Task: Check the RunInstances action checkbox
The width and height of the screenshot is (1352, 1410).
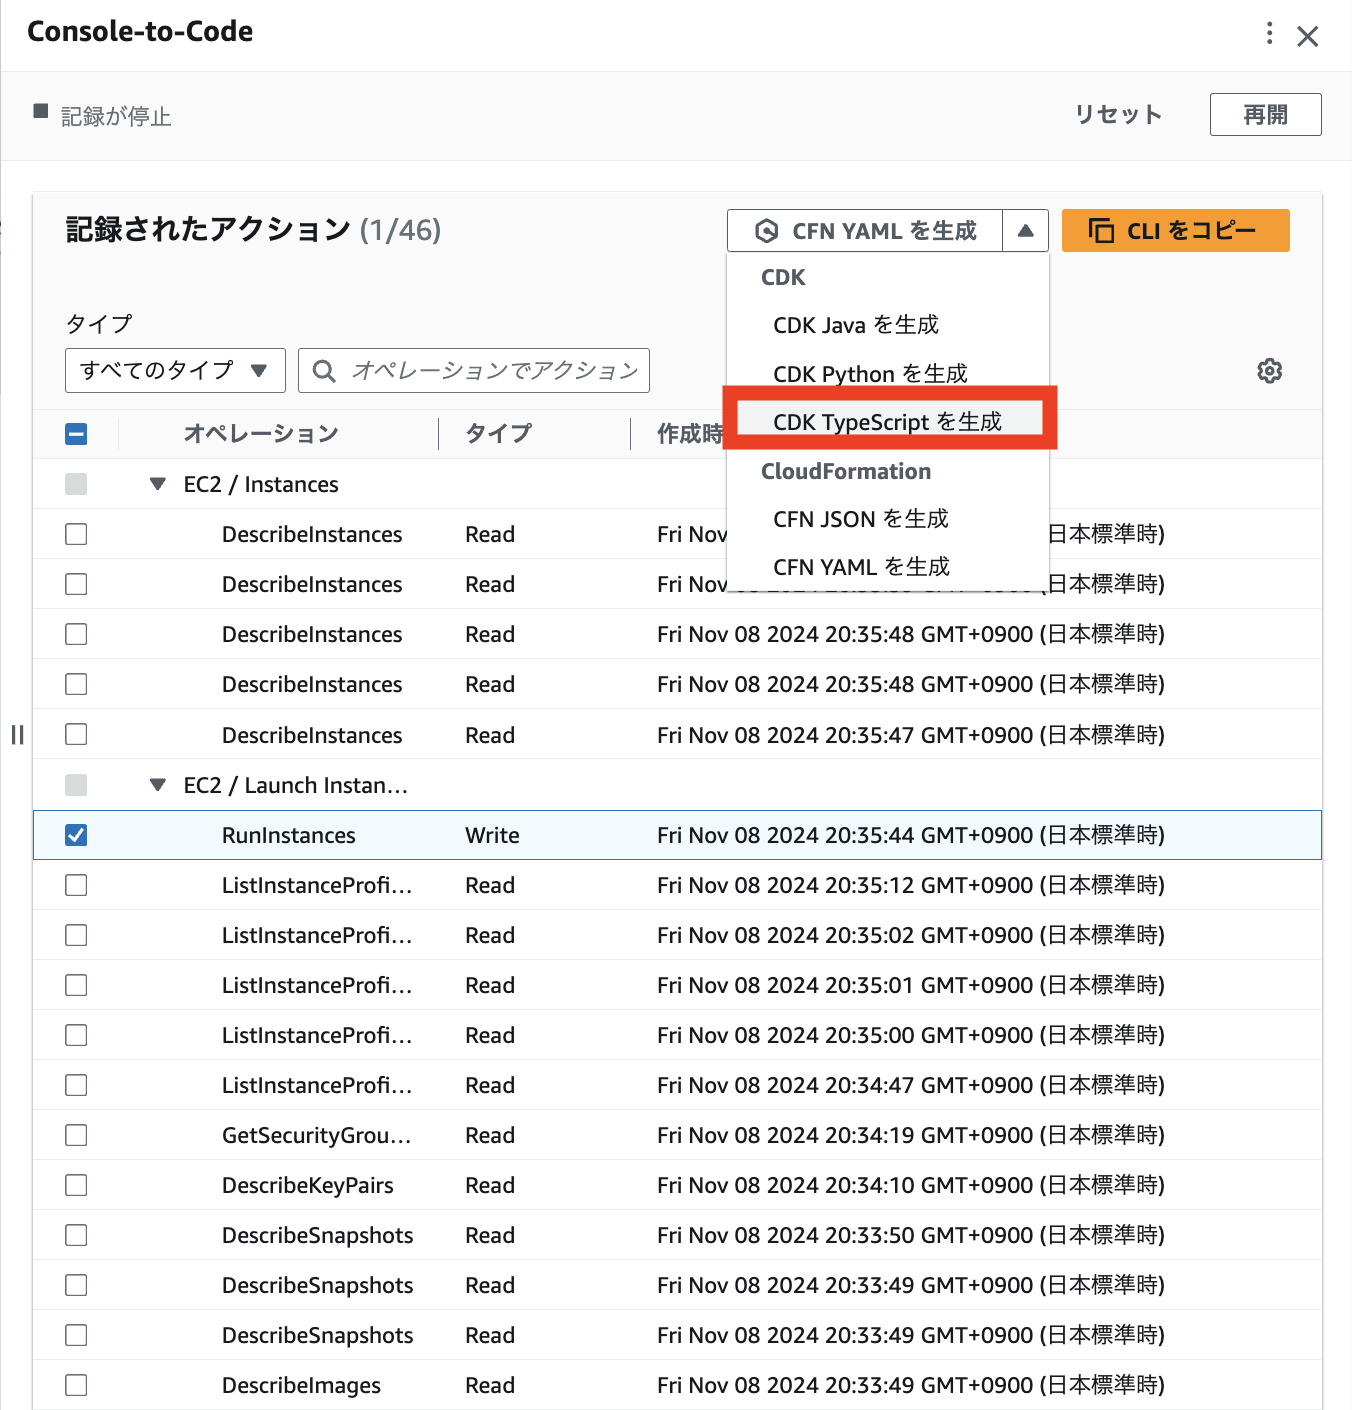Action: (x=75, y=835)
